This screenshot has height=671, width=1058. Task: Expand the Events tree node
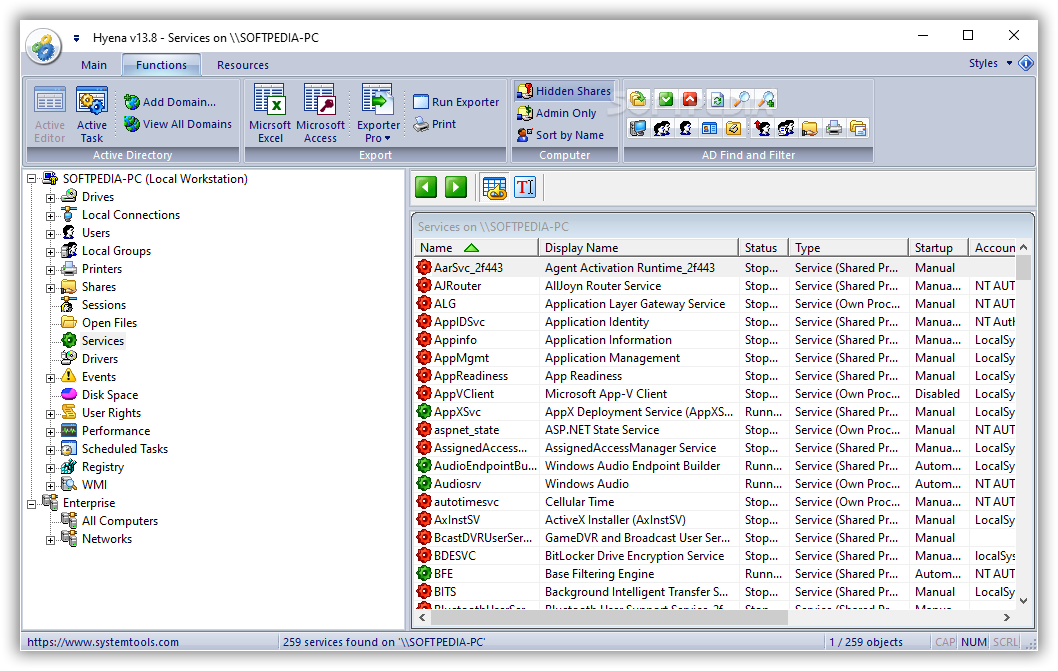pos(51,378)
